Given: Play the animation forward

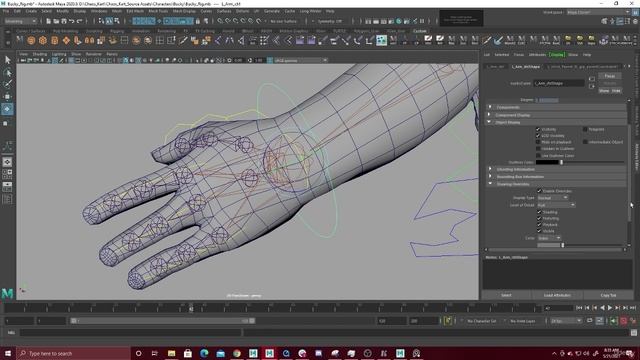Looking at the screenshot, I should [610, 308].
